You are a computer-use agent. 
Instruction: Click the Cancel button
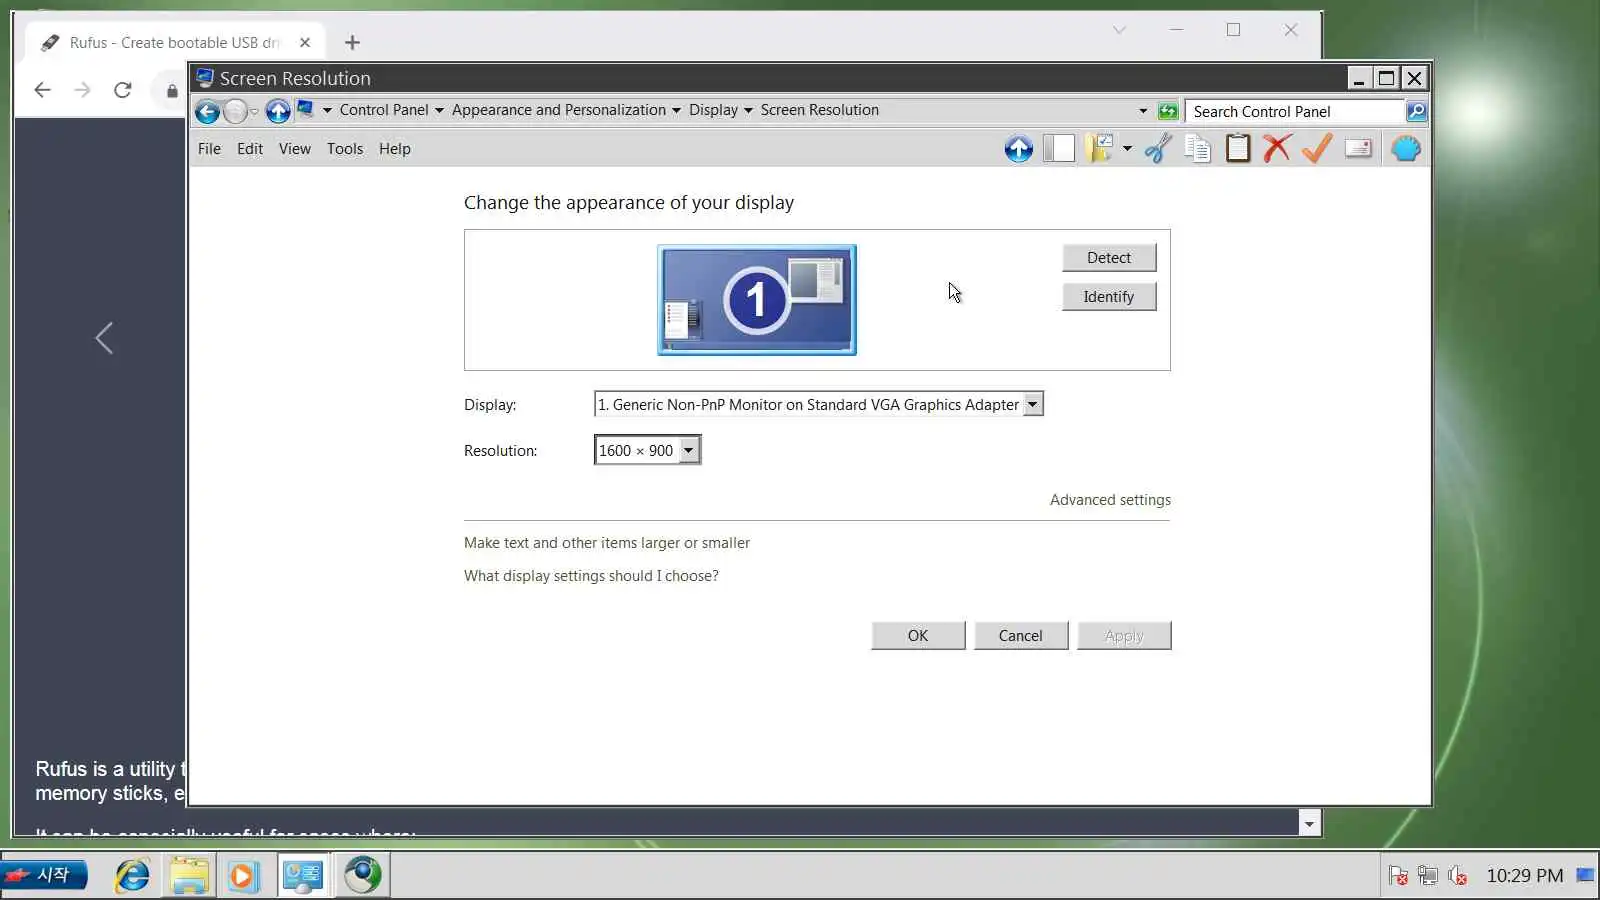[x=1021, y=635]
